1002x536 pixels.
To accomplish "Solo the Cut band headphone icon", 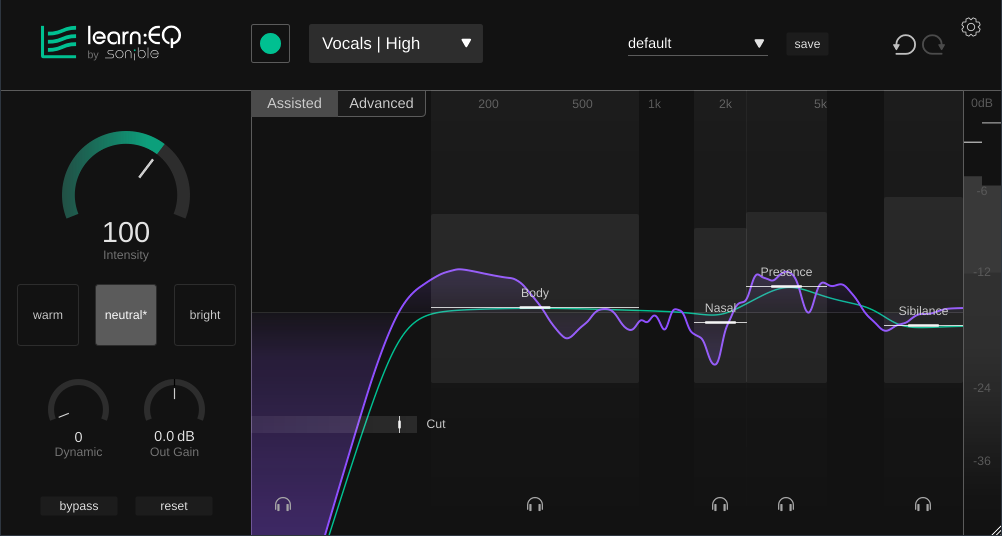I will (x=283, y=505).
